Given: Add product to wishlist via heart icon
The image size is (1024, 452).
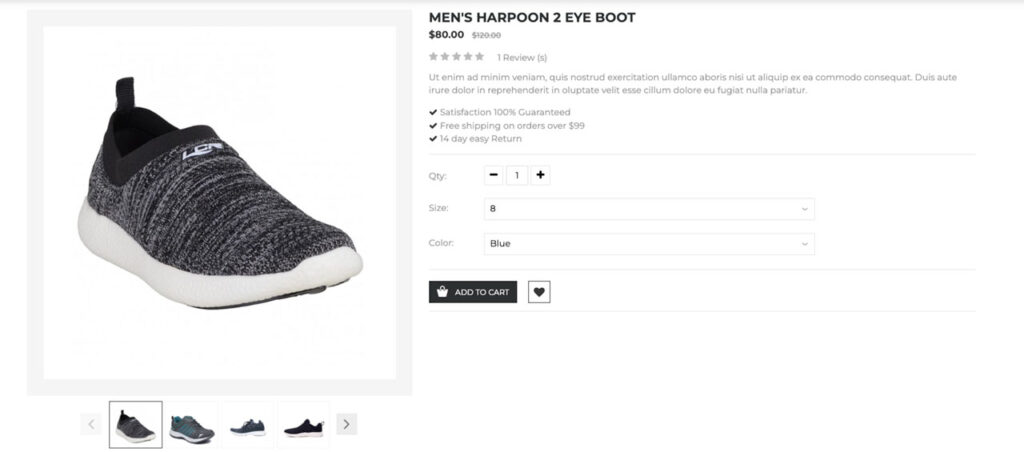Looking at the screenshot, I should (539, 292).
